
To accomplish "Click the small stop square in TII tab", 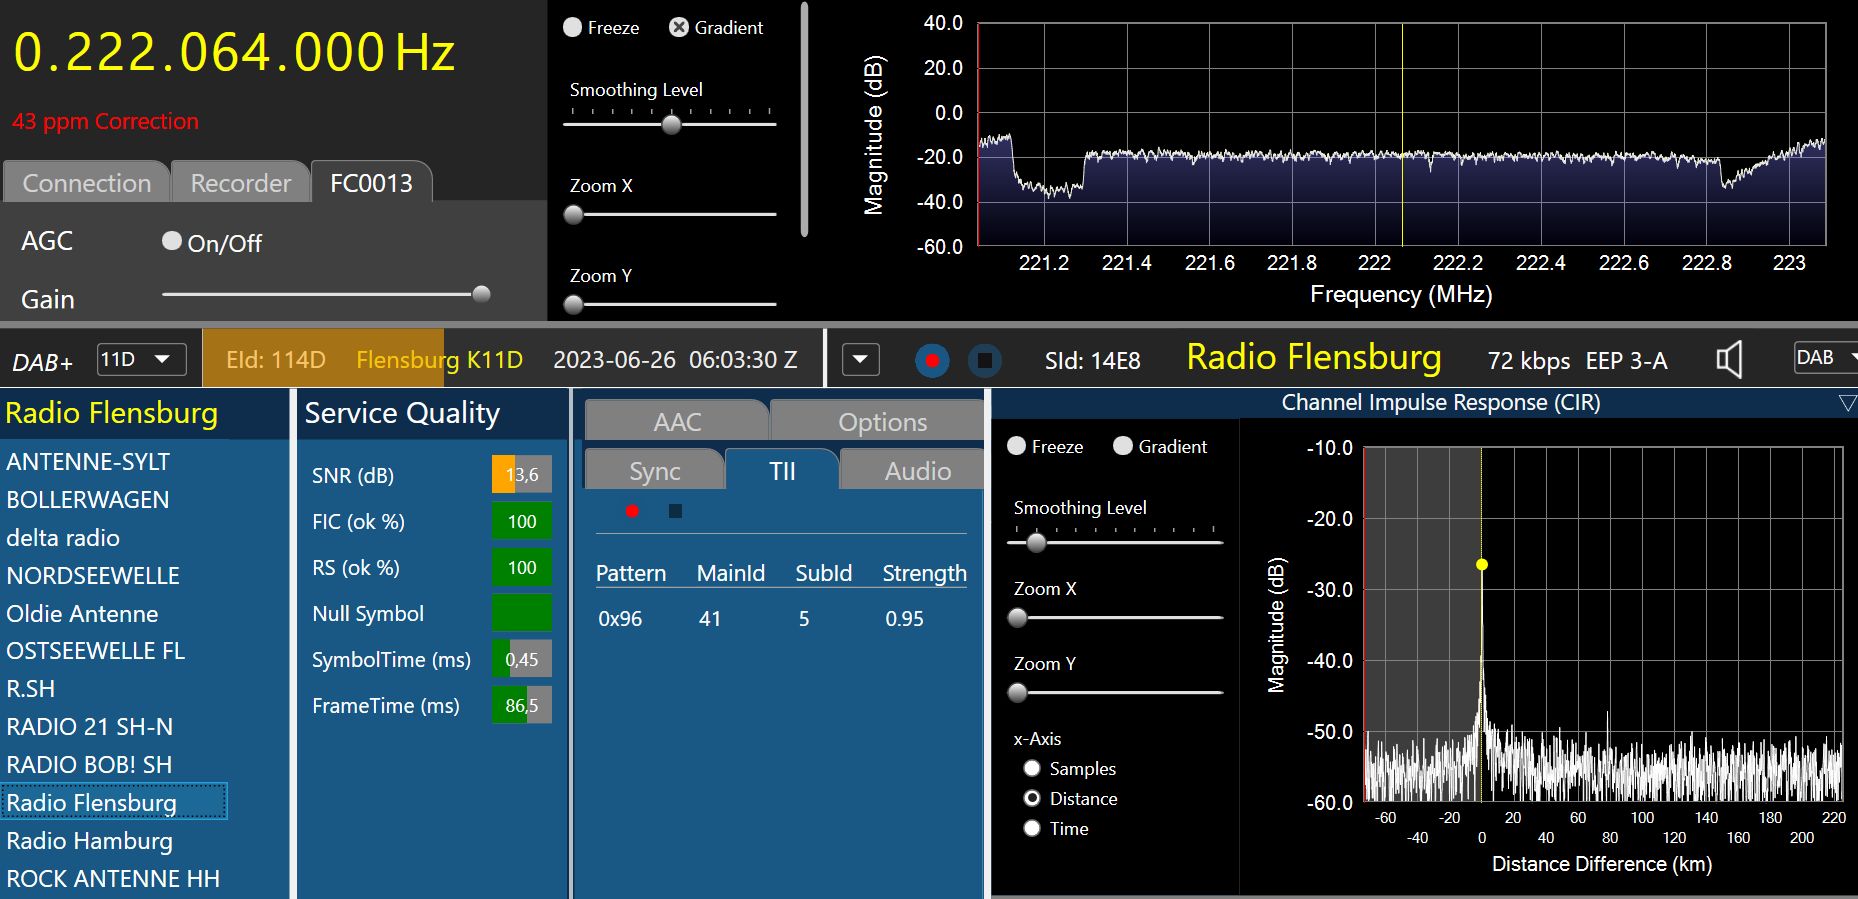I will (675, 511).
